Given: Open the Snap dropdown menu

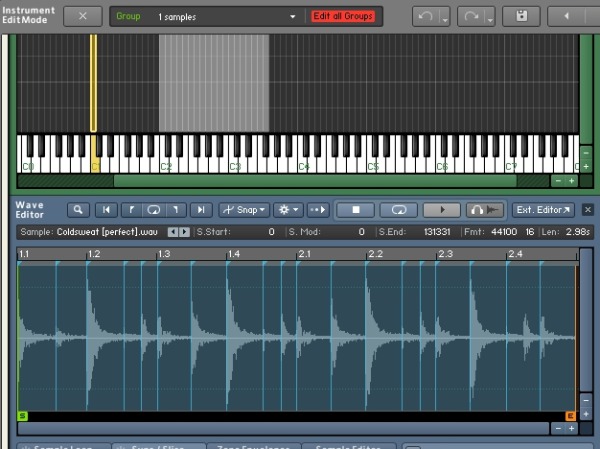Looking at the screenshot, I should (244, 210).
